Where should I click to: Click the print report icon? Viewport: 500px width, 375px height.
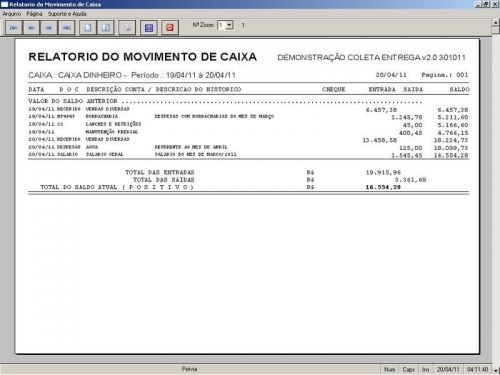[x=127, y=28]
